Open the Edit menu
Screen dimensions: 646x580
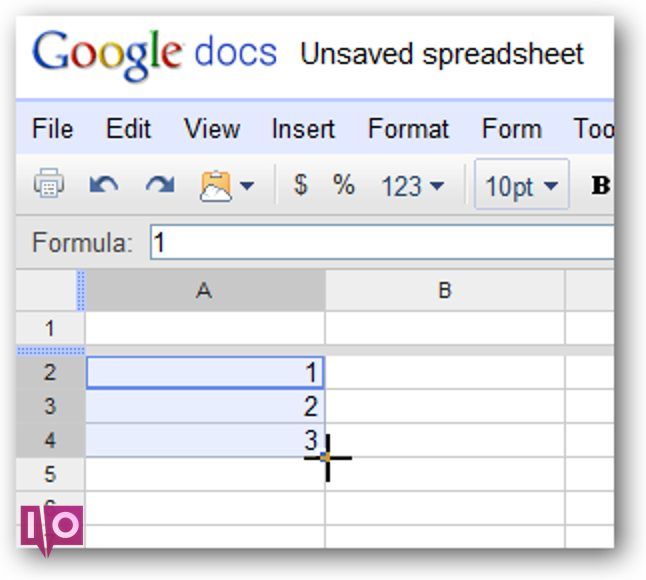tap(128, 129)
